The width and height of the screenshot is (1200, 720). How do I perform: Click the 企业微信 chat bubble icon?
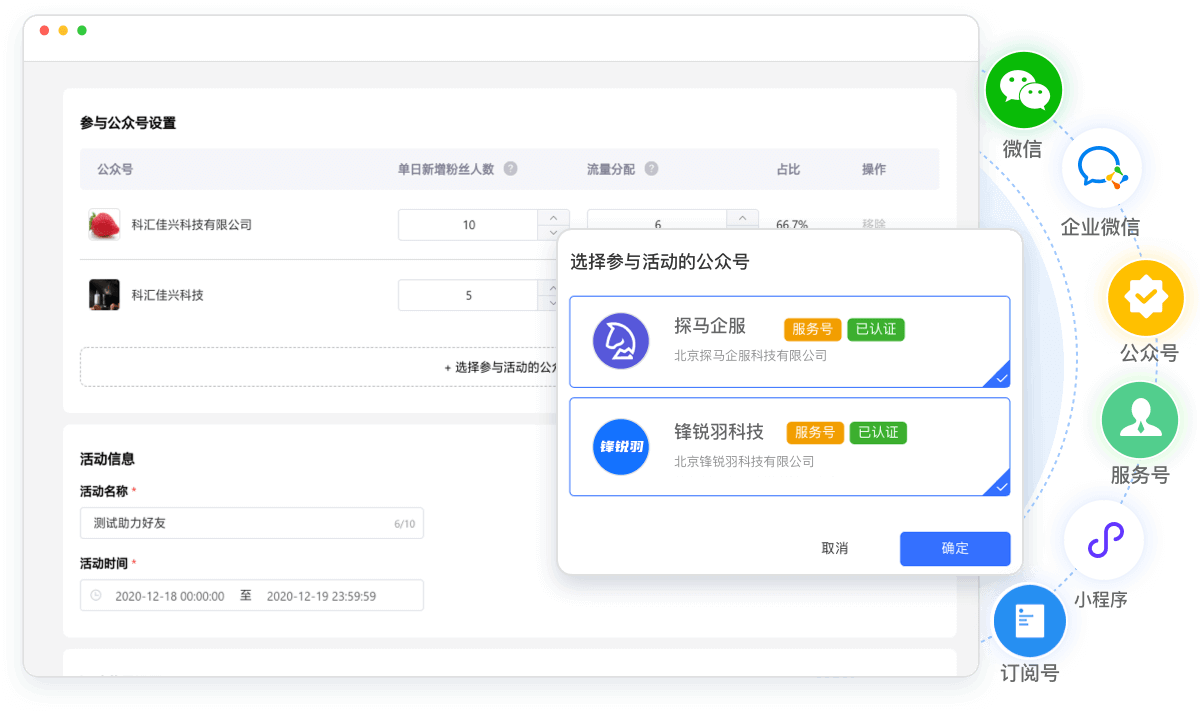coord(1101,169)
